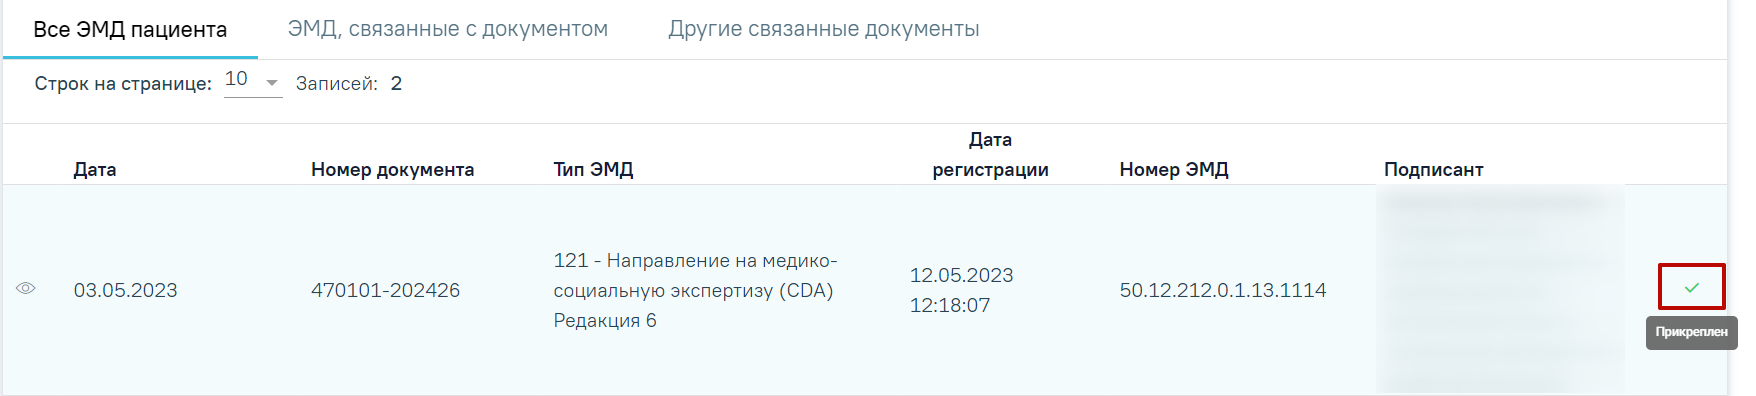1756x396 pixels.
Task: Open the rows per page dropdown arrow
Action: click(x=271, y=82)
